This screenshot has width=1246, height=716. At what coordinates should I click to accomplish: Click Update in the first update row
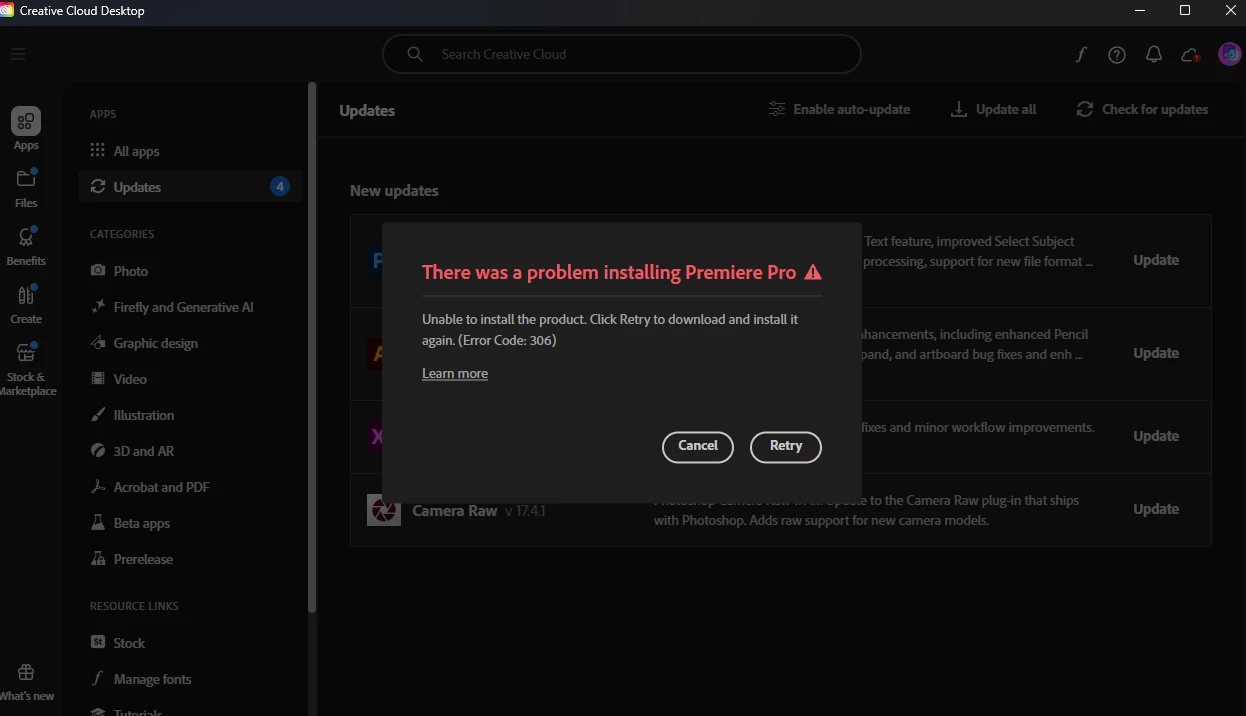pyautogui.click(x=1156, y=260)
